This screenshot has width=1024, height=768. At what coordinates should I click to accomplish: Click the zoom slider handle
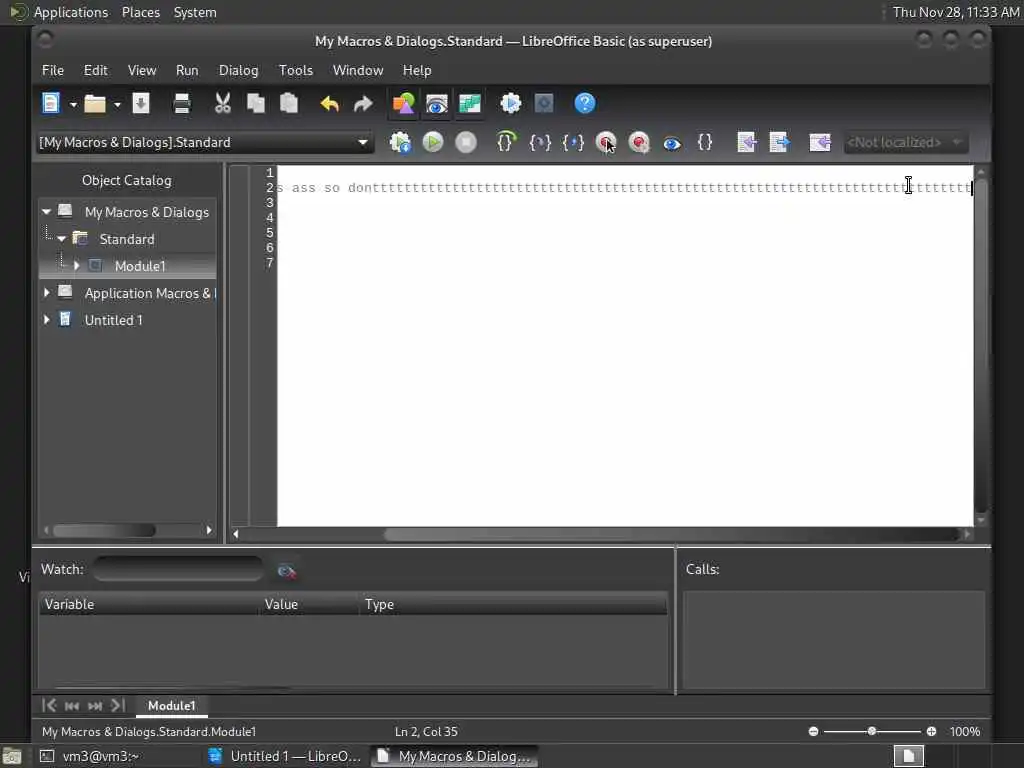(871, 731)
